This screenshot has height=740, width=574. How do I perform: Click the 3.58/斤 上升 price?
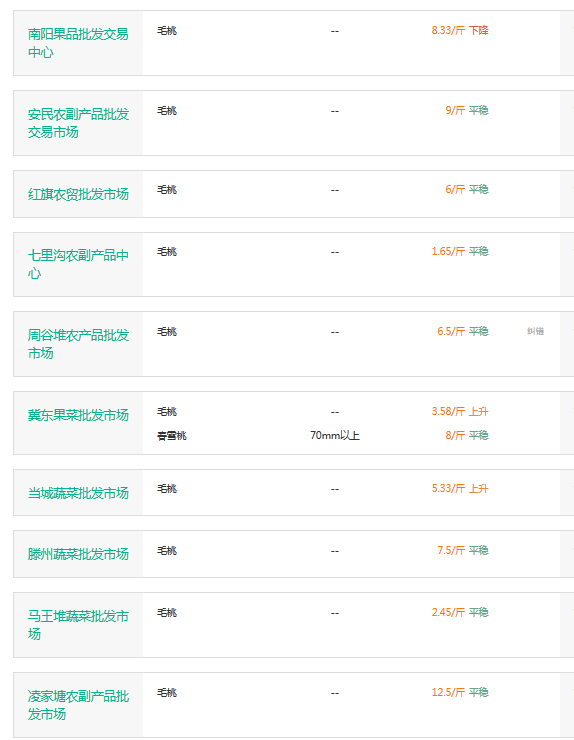point(460,412)
